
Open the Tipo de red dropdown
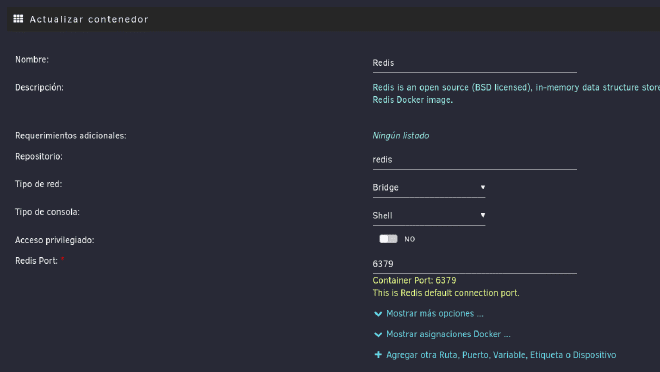tap(428, 188)
